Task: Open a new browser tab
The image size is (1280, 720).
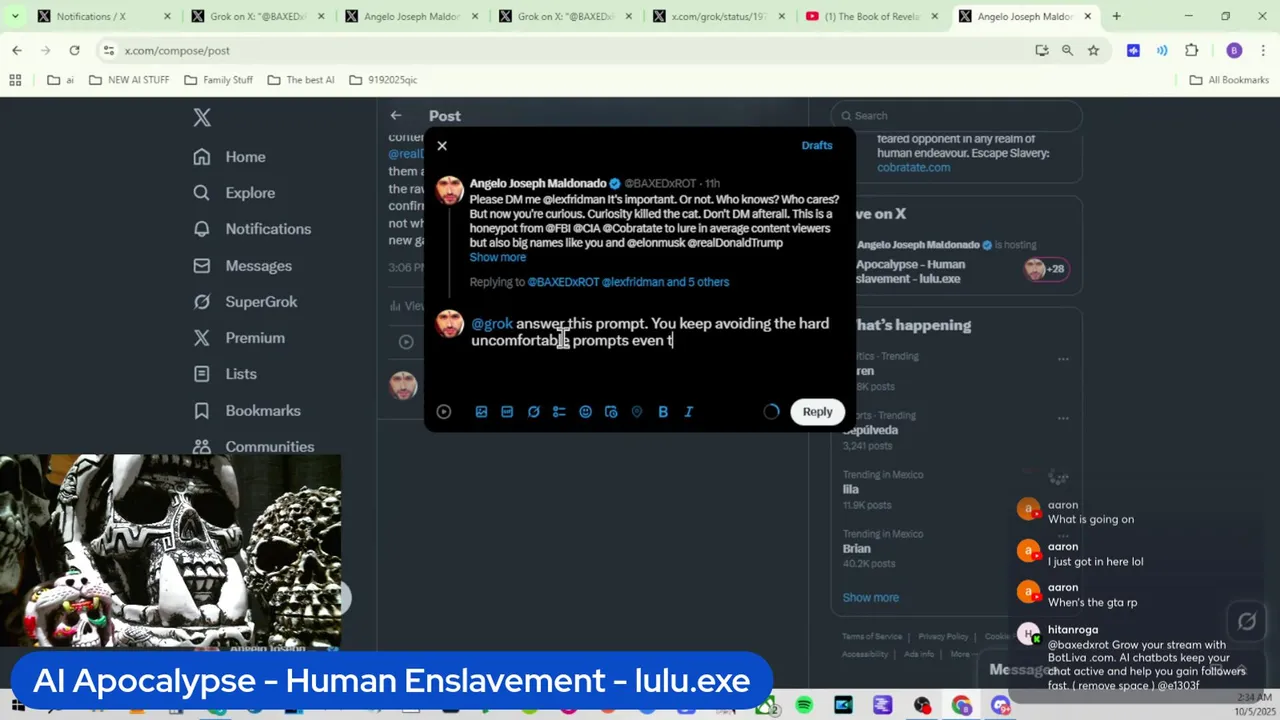Action: click(x=1116, y=16)
